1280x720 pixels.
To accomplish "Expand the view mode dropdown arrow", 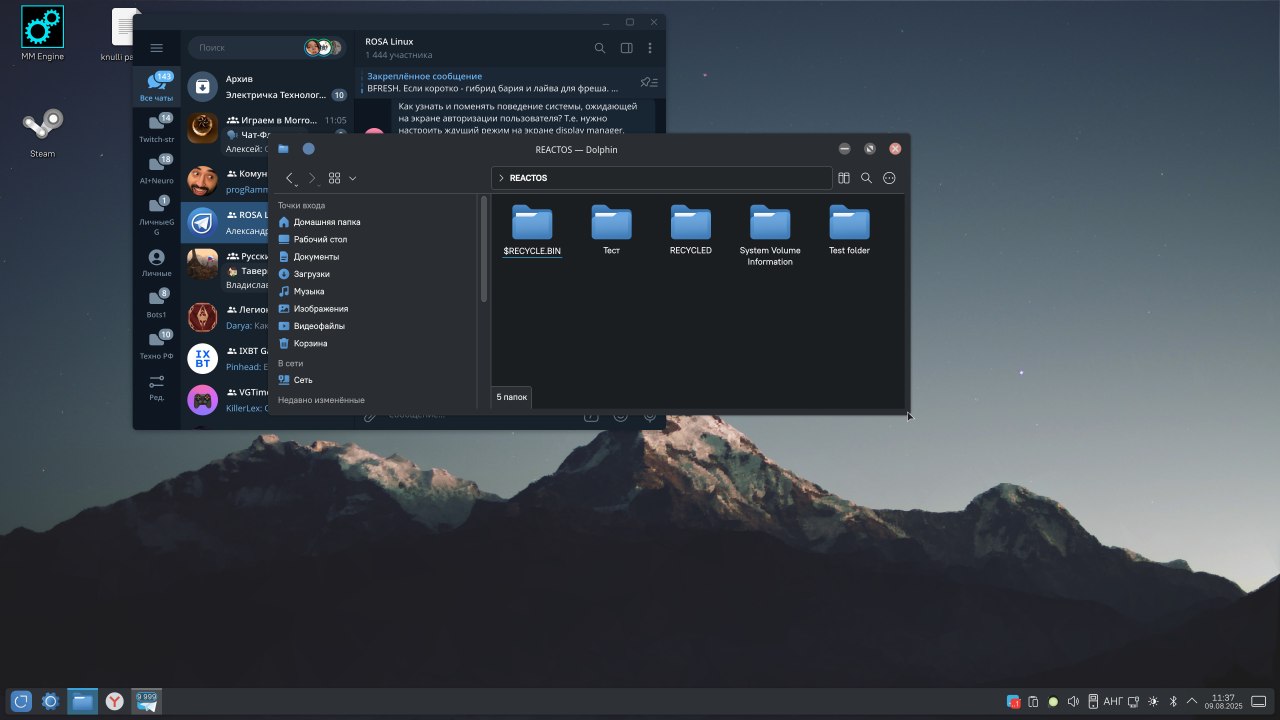I will 353,178.
